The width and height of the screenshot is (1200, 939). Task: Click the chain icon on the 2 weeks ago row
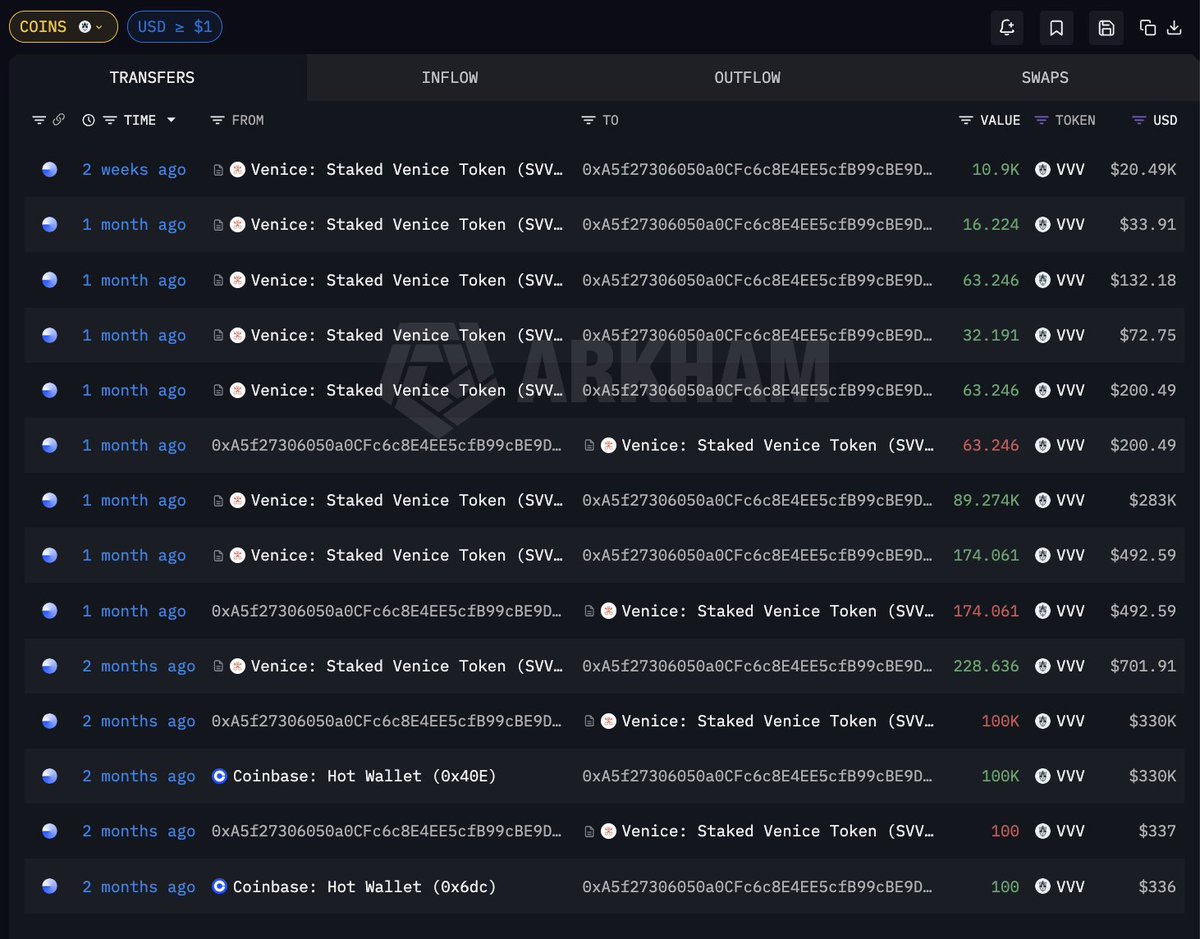pos(49,170)
